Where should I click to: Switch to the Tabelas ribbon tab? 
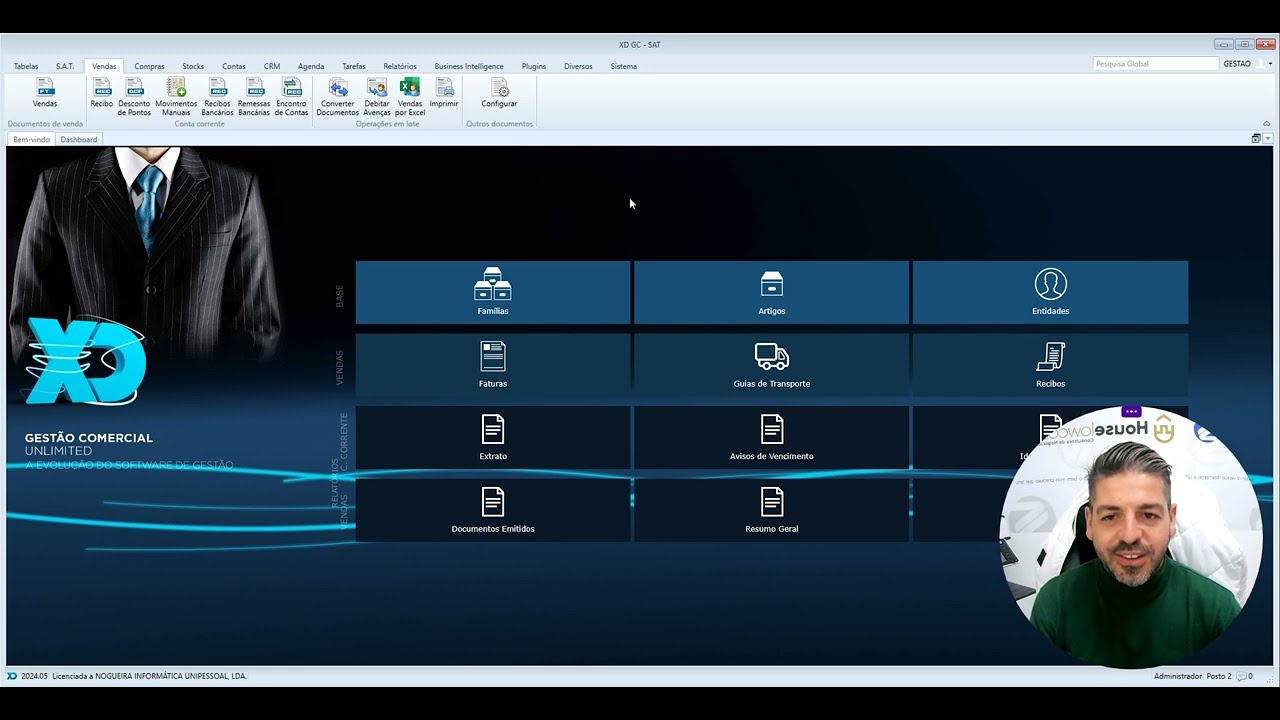[x=26, y=66]
